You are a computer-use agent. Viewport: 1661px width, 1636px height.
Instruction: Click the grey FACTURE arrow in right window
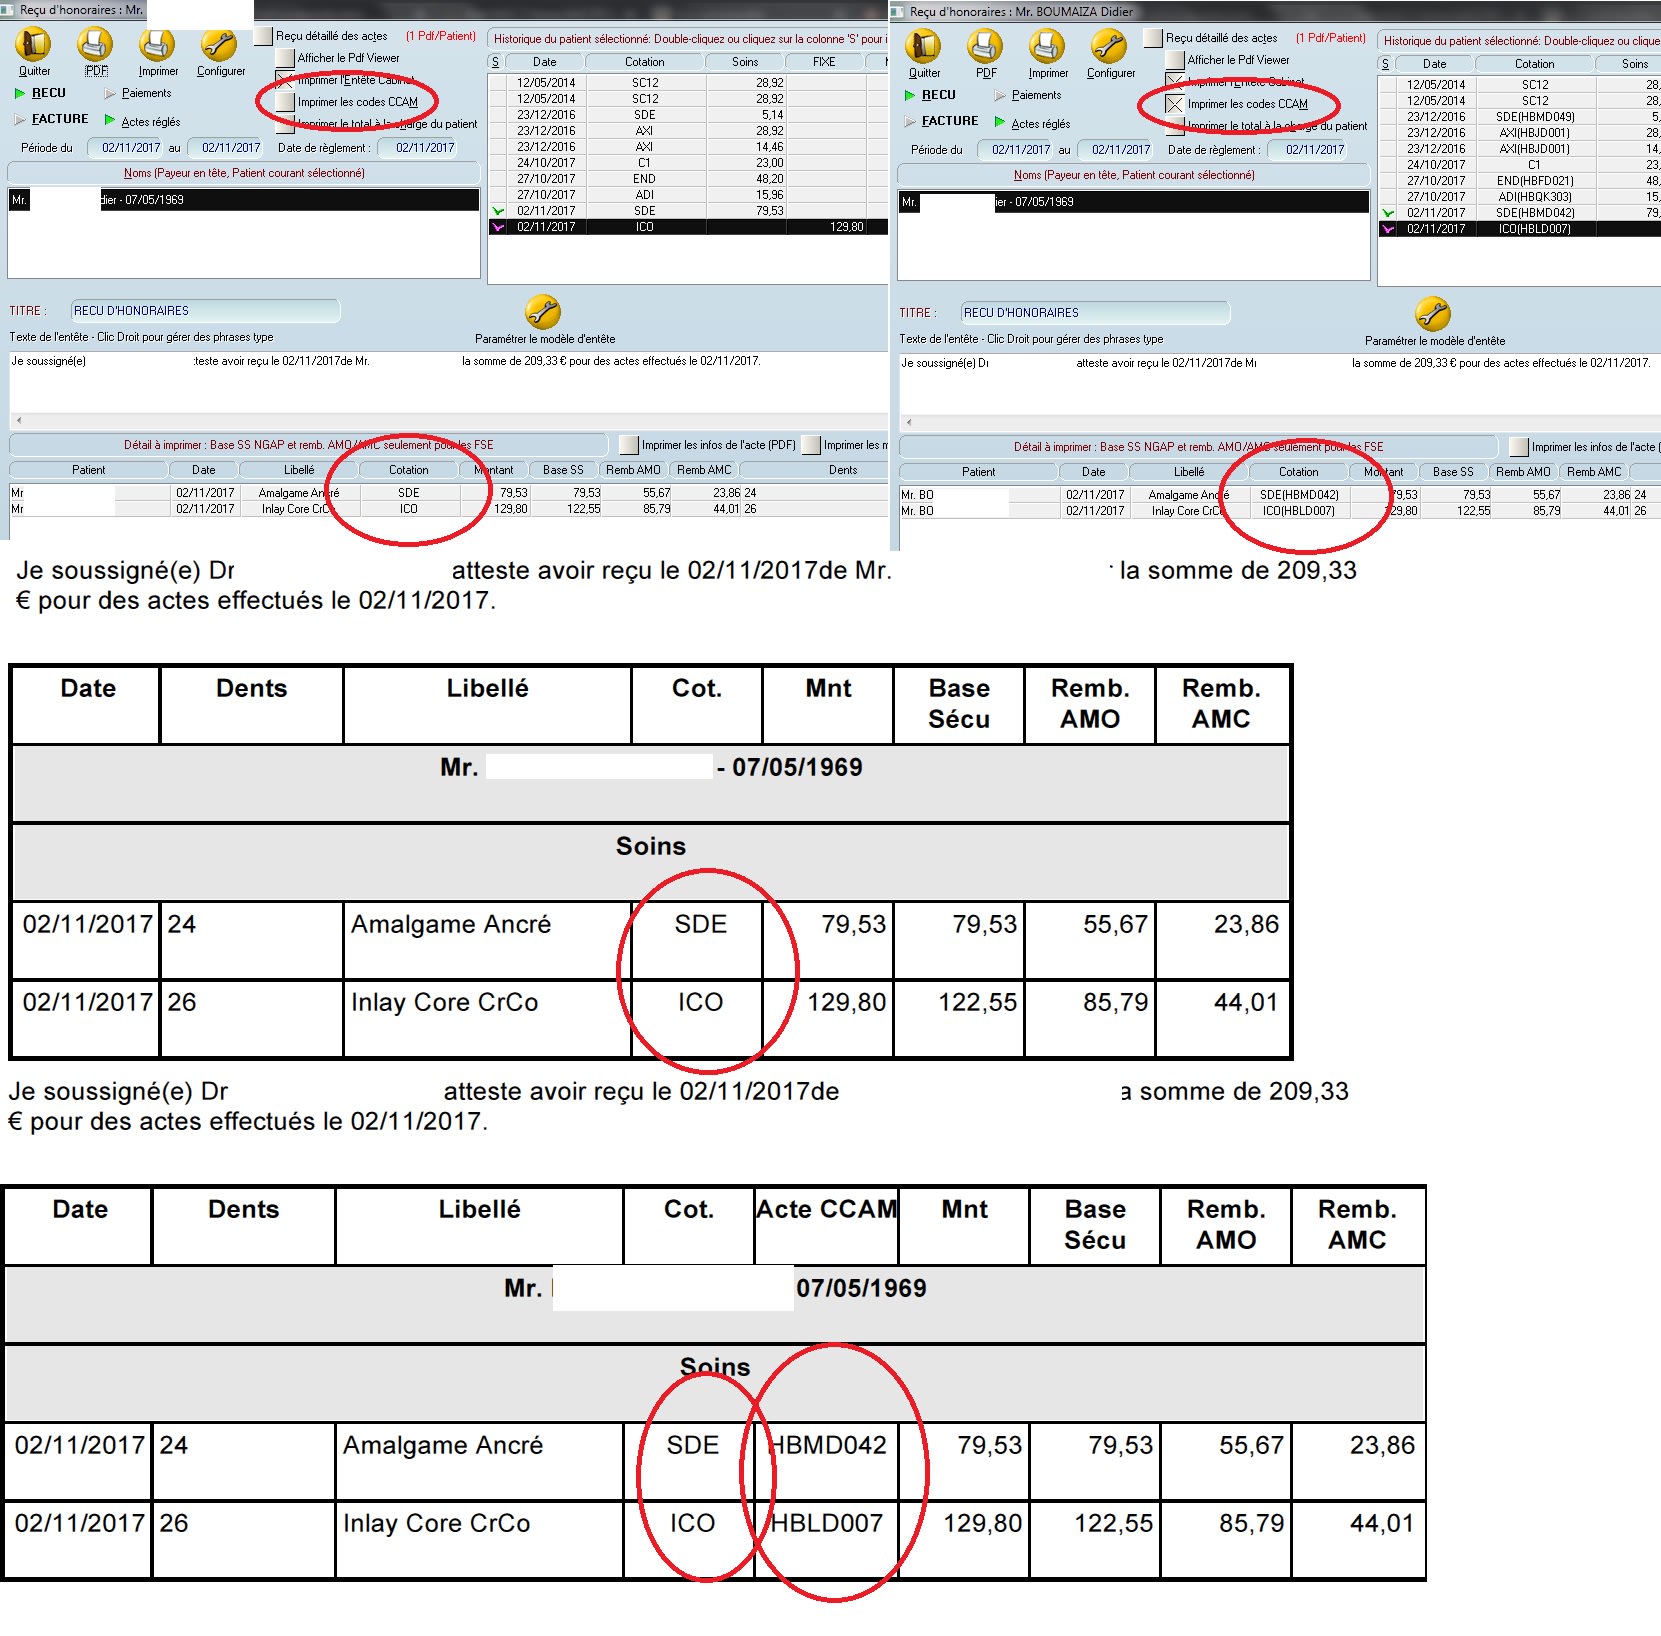[x=910, y=121]
